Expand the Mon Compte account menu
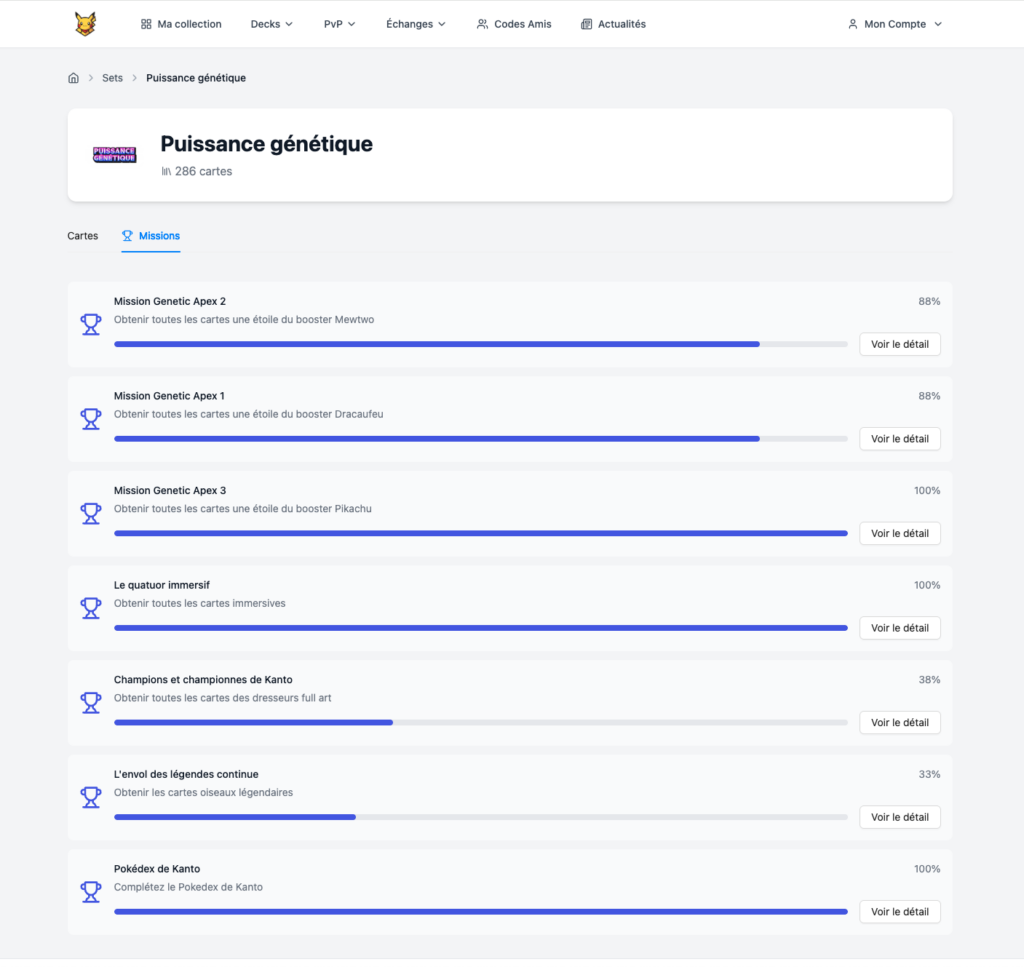The height and width of the screenshot is (967, 1024). [x=895, y=24]
